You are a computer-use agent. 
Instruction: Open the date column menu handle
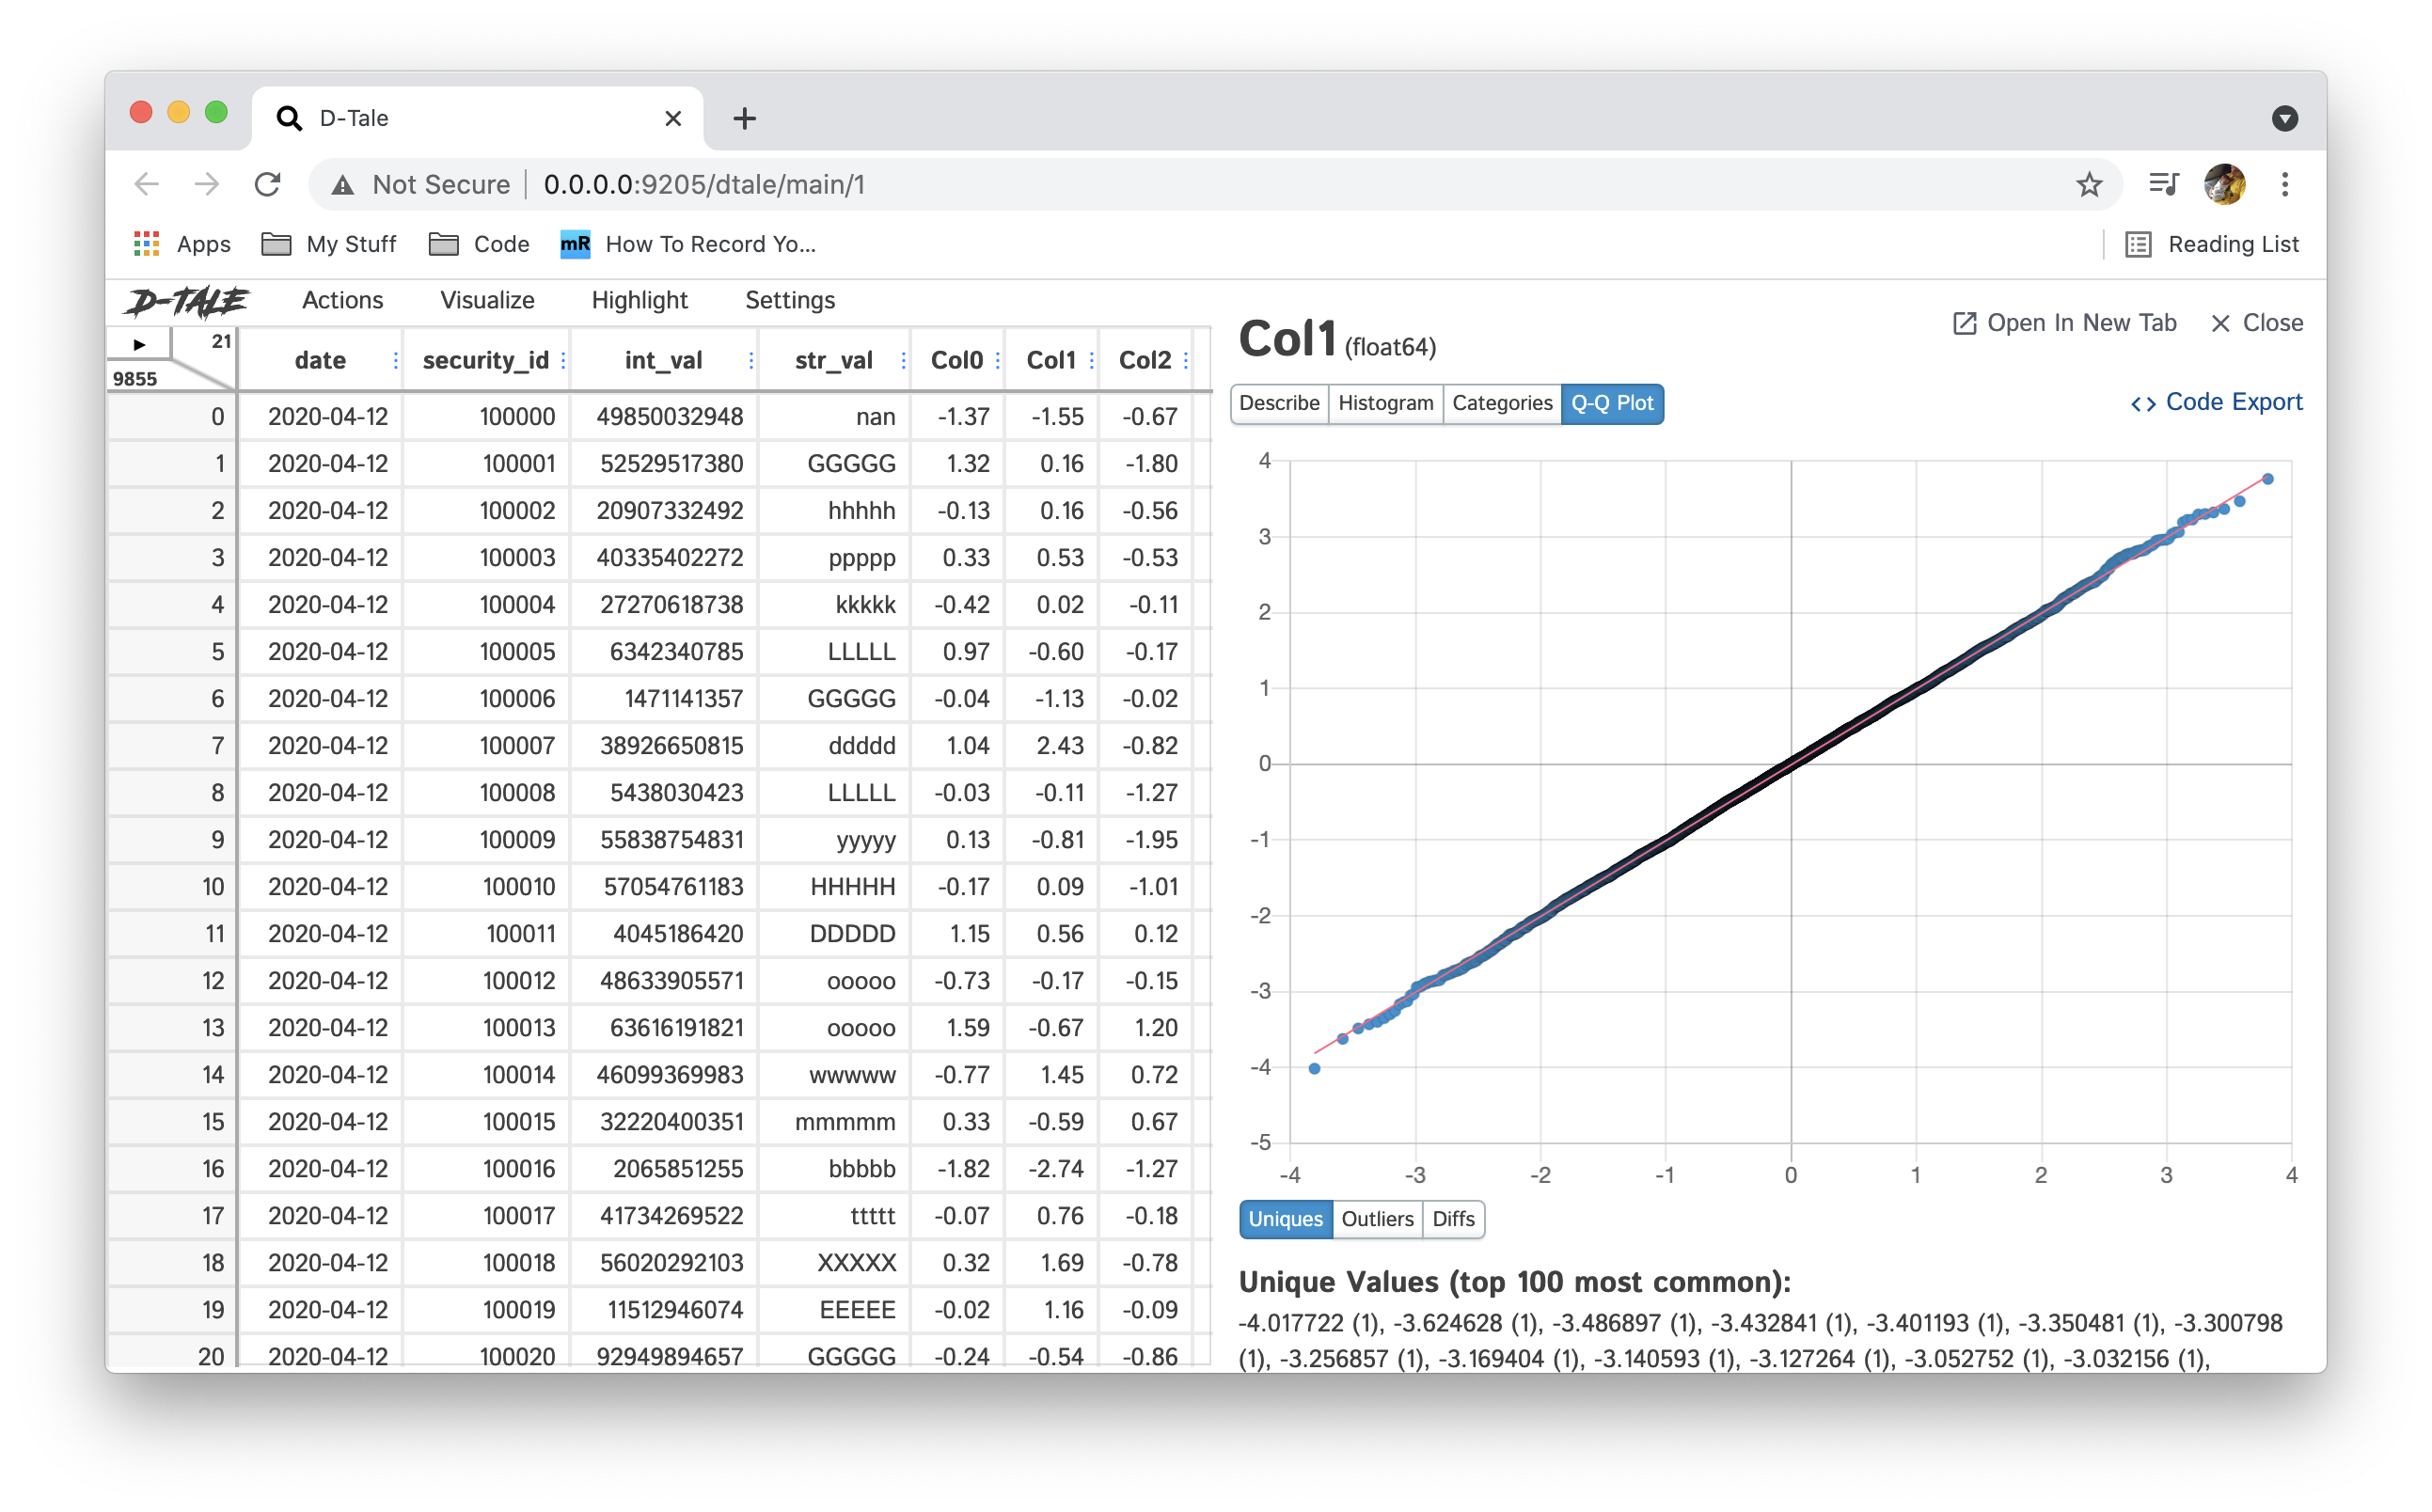click(x=396, y=361)
